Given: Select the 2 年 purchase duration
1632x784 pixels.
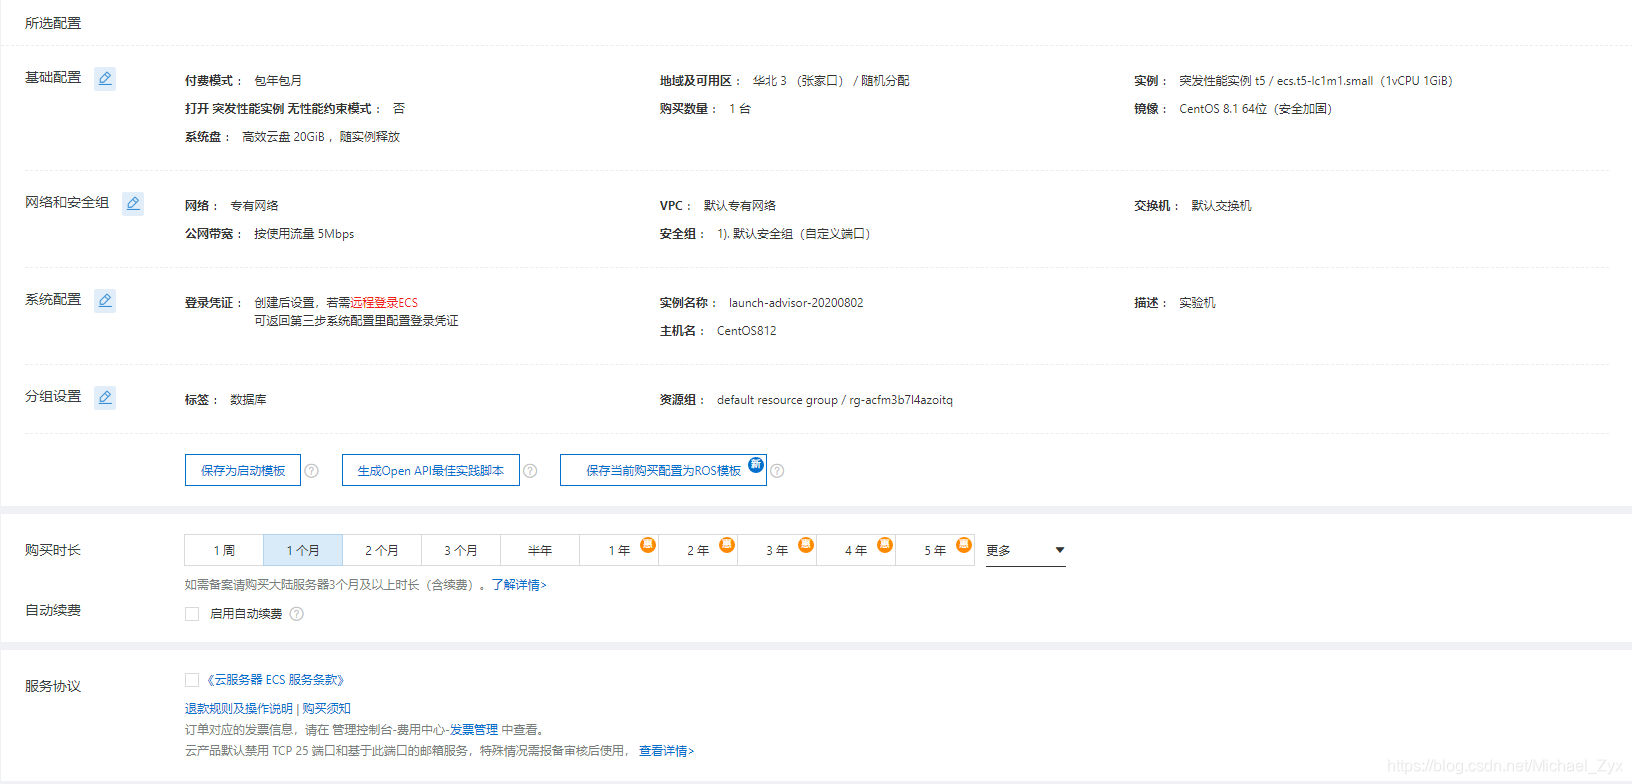Looking at the screenshot, I should pyautogui.click(x=698, y=550).
